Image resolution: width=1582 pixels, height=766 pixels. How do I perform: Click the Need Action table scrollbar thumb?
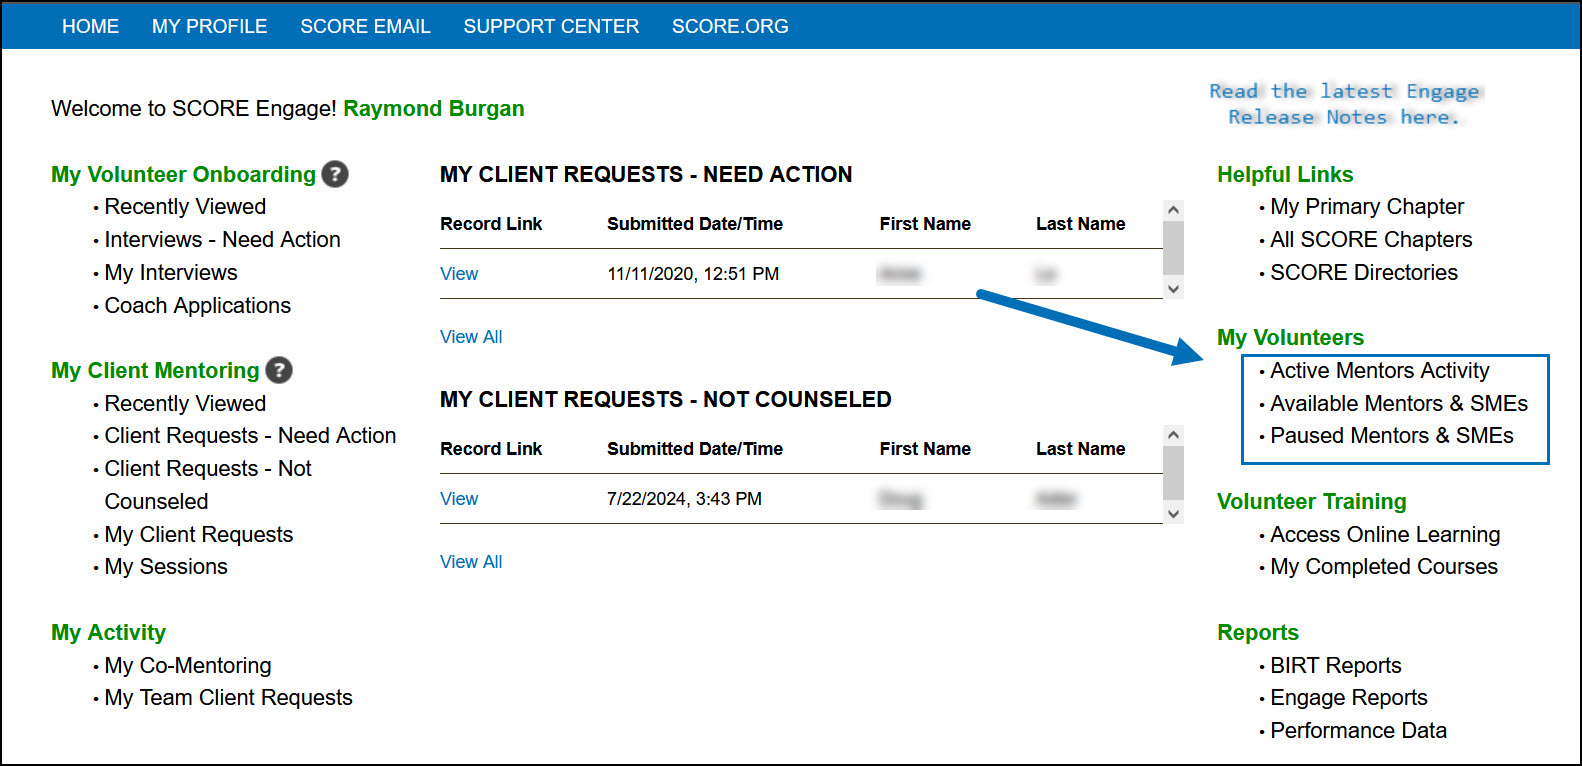coord(1174,247)
